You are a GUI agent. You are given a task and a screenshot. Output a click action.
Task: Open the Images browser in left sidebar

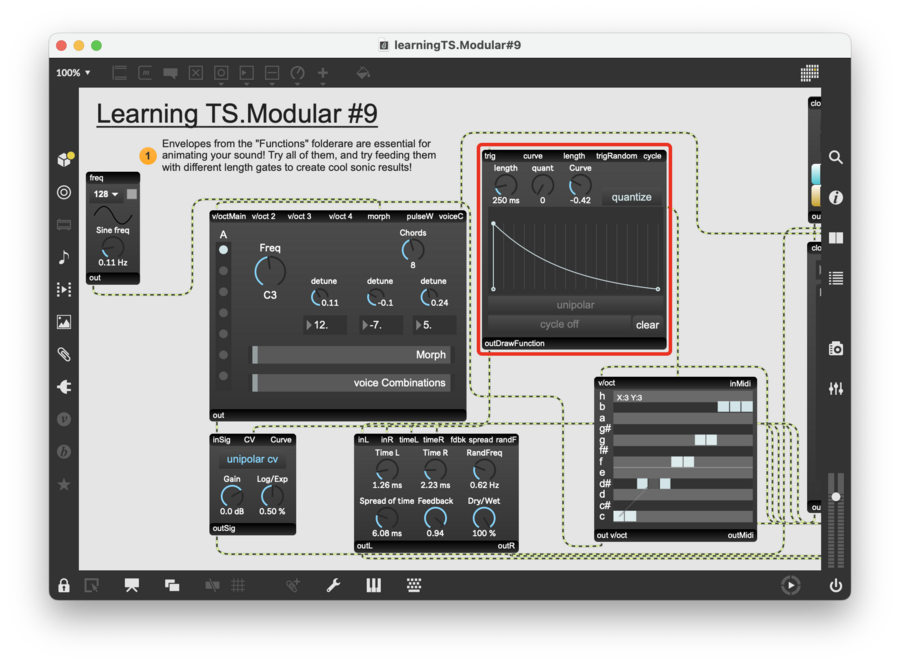[64, 322]
